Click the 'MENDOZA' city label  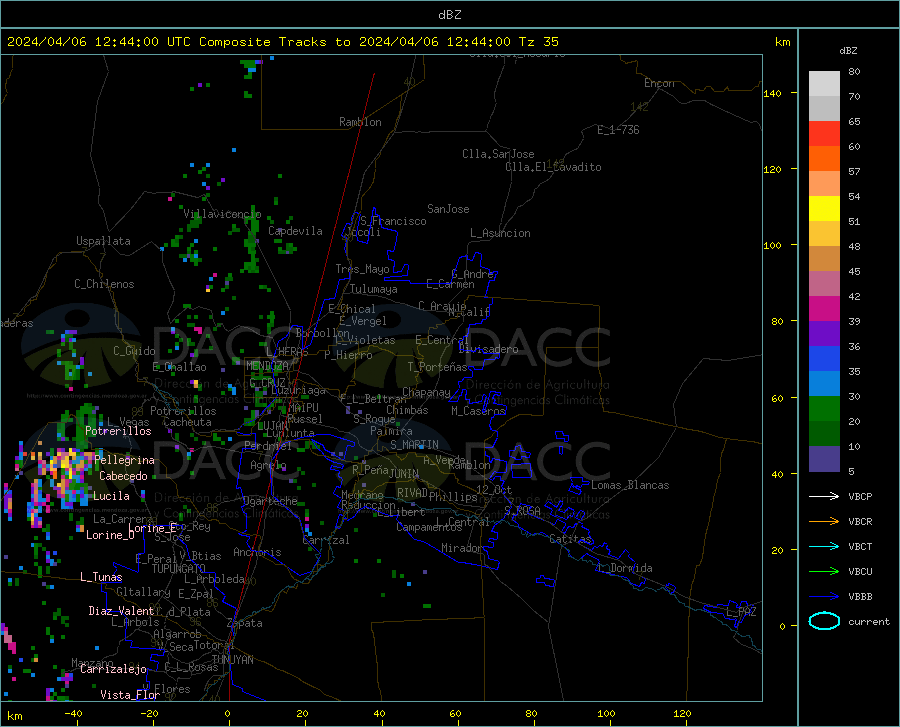[x=267, y=366]
